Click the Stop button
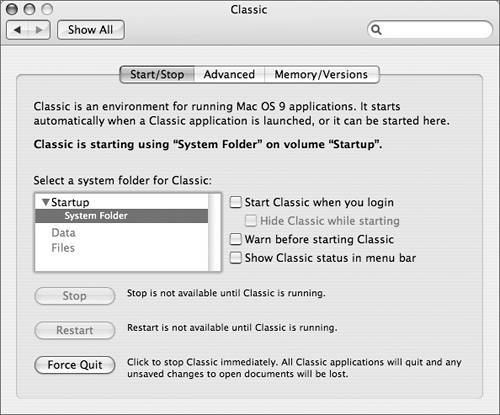This screenshot has width=500, height=415. [x=75, y=296]
